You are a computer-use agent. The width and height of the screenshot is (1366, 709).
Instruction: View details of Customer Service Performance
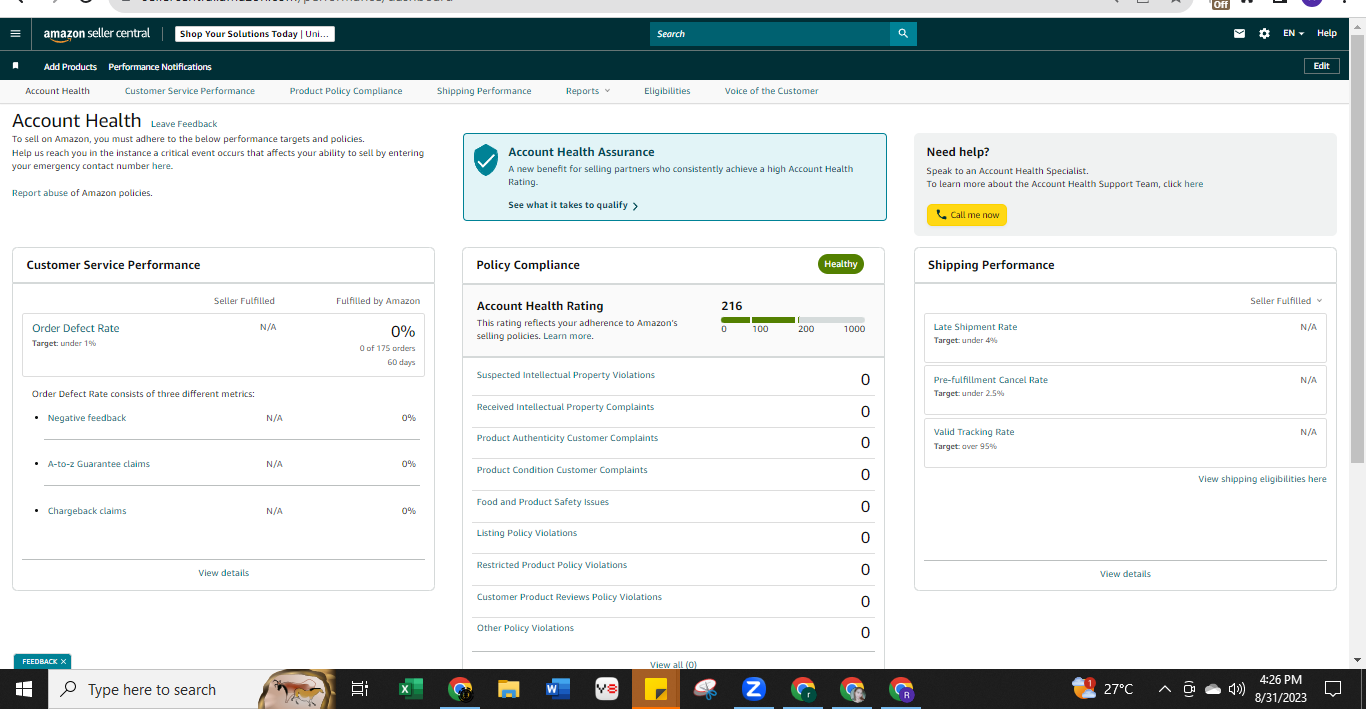tap(224, 573)
